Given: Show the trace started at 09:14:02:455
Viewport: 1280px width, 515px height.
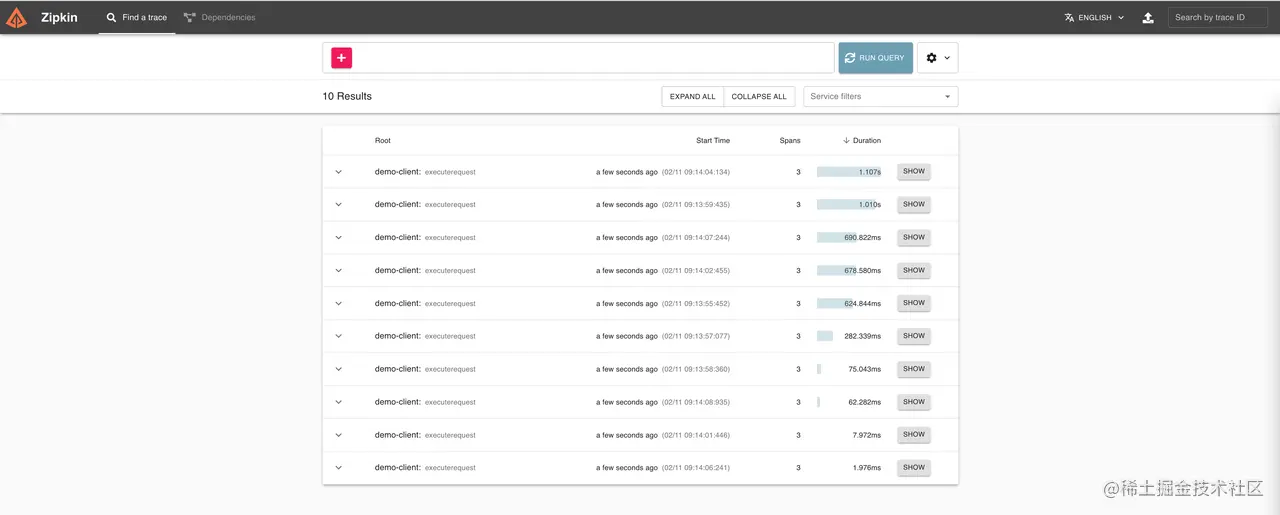Looking at the screenshot, I should click(913, 270).
